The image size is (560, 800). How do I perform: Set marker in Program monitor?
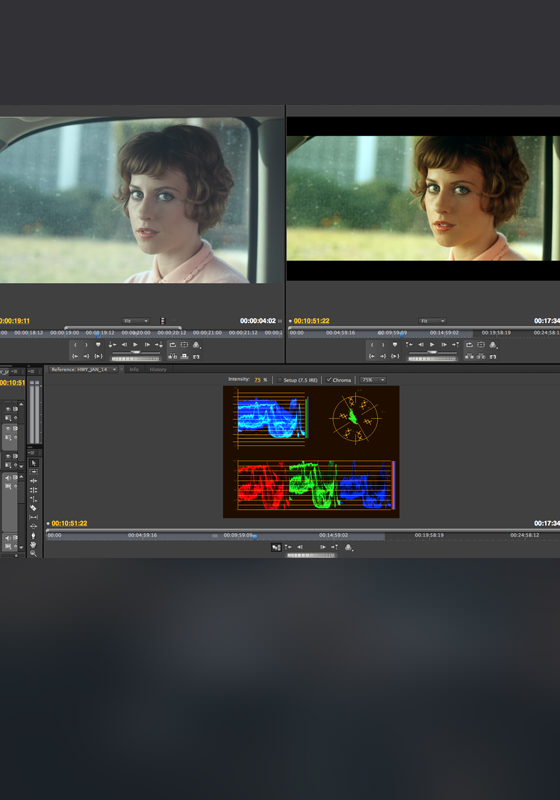(395, 344)
